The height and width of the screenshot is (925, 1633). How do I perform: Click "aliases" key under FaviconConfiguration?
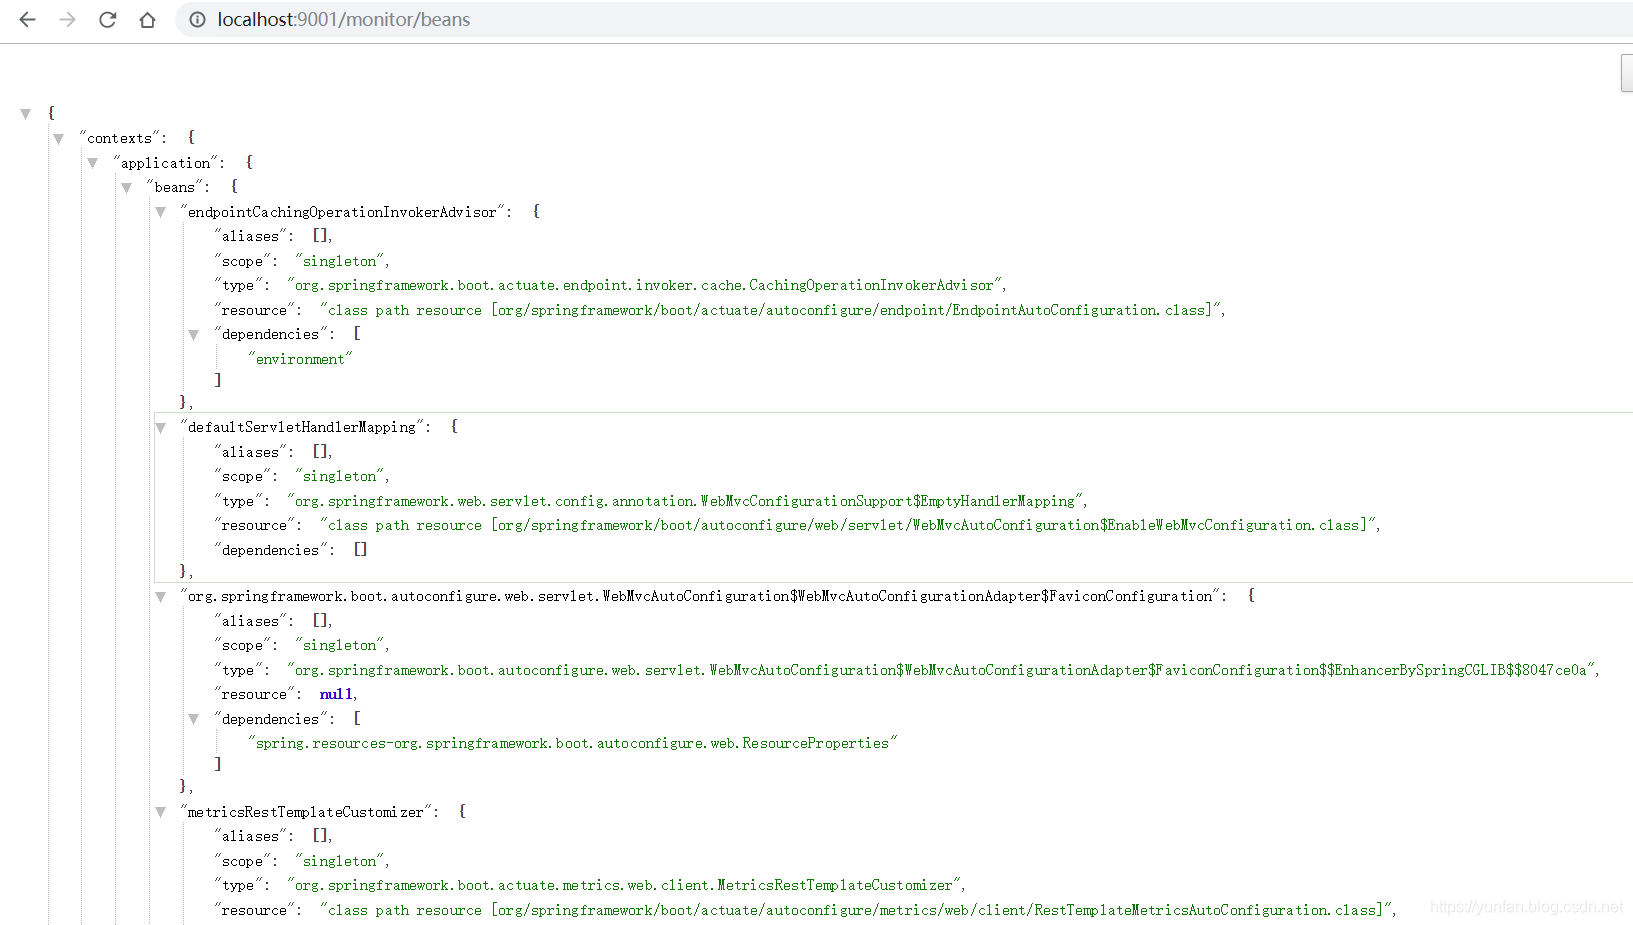click(x=250, y=621)
